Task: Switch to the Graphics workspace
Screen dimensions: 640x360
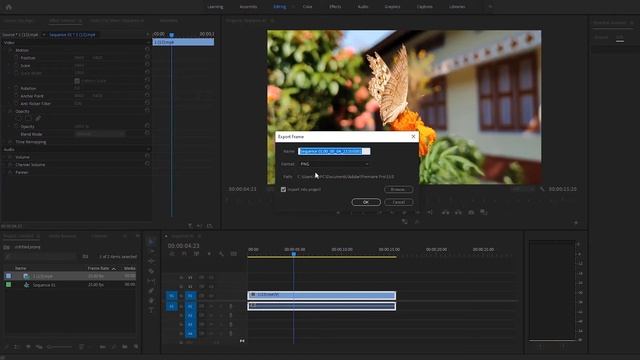Action: pos(392,7)
